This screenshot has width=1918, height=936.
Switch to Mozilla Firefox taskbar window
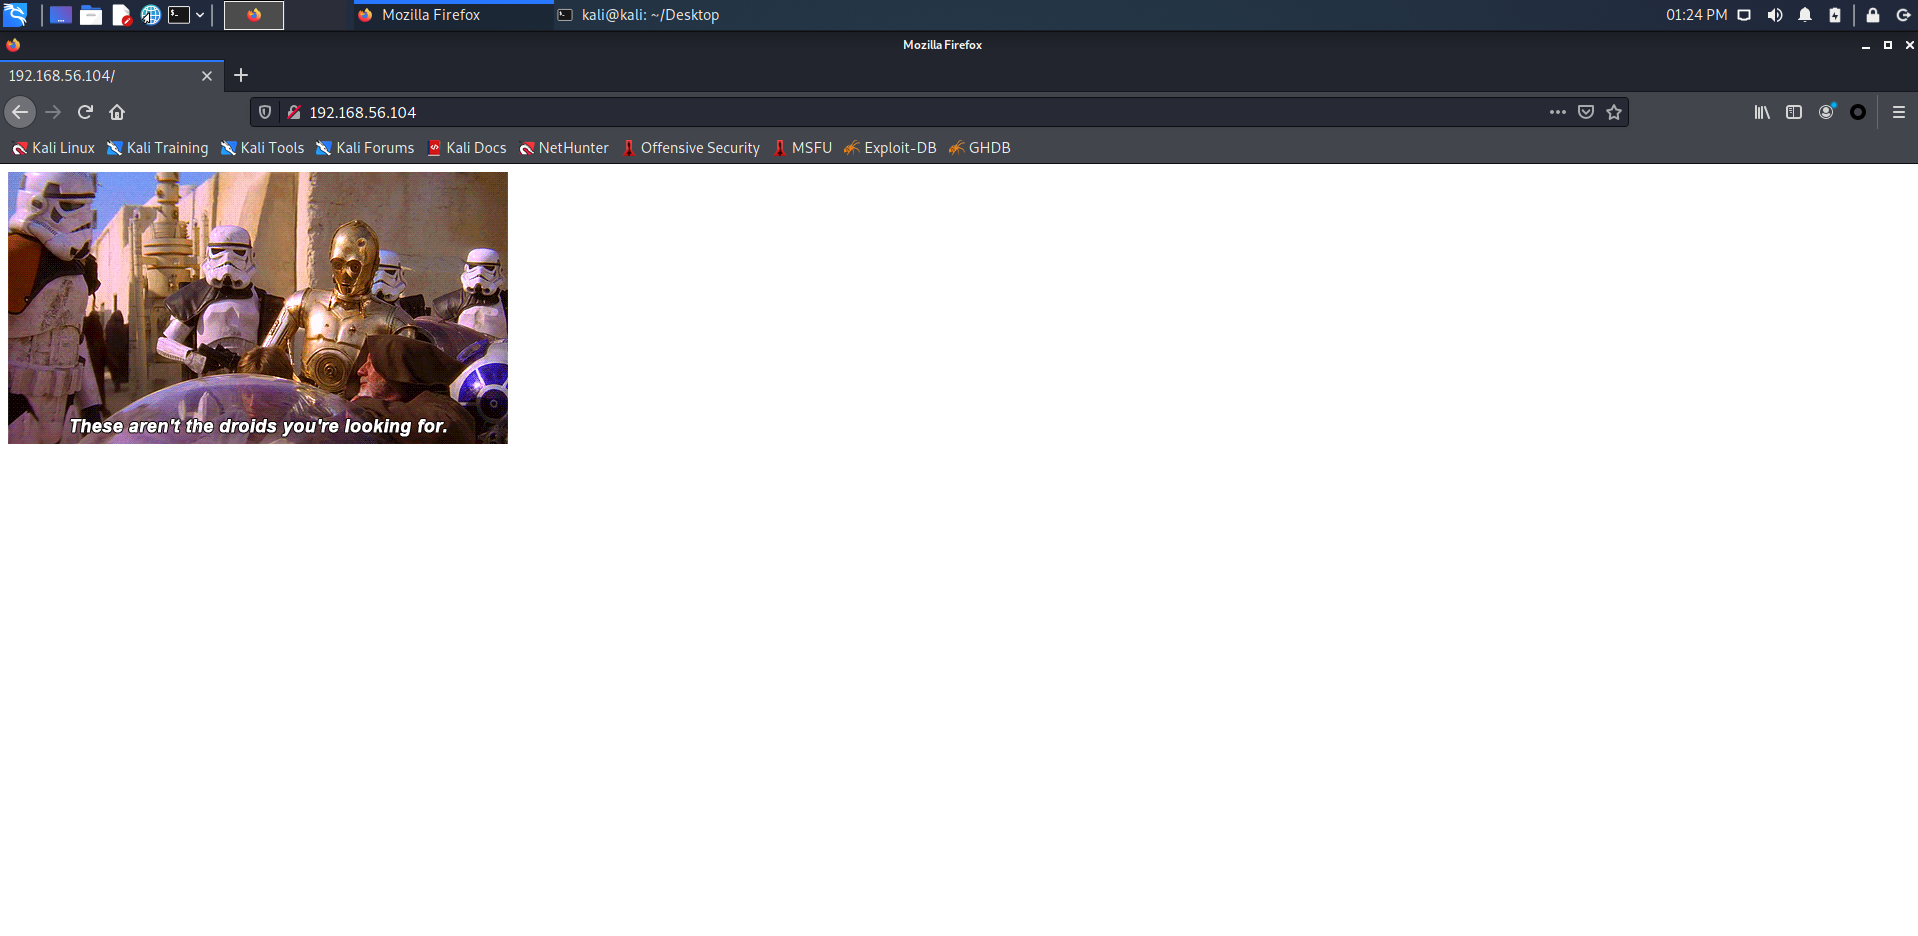click(x=453, y=15)
